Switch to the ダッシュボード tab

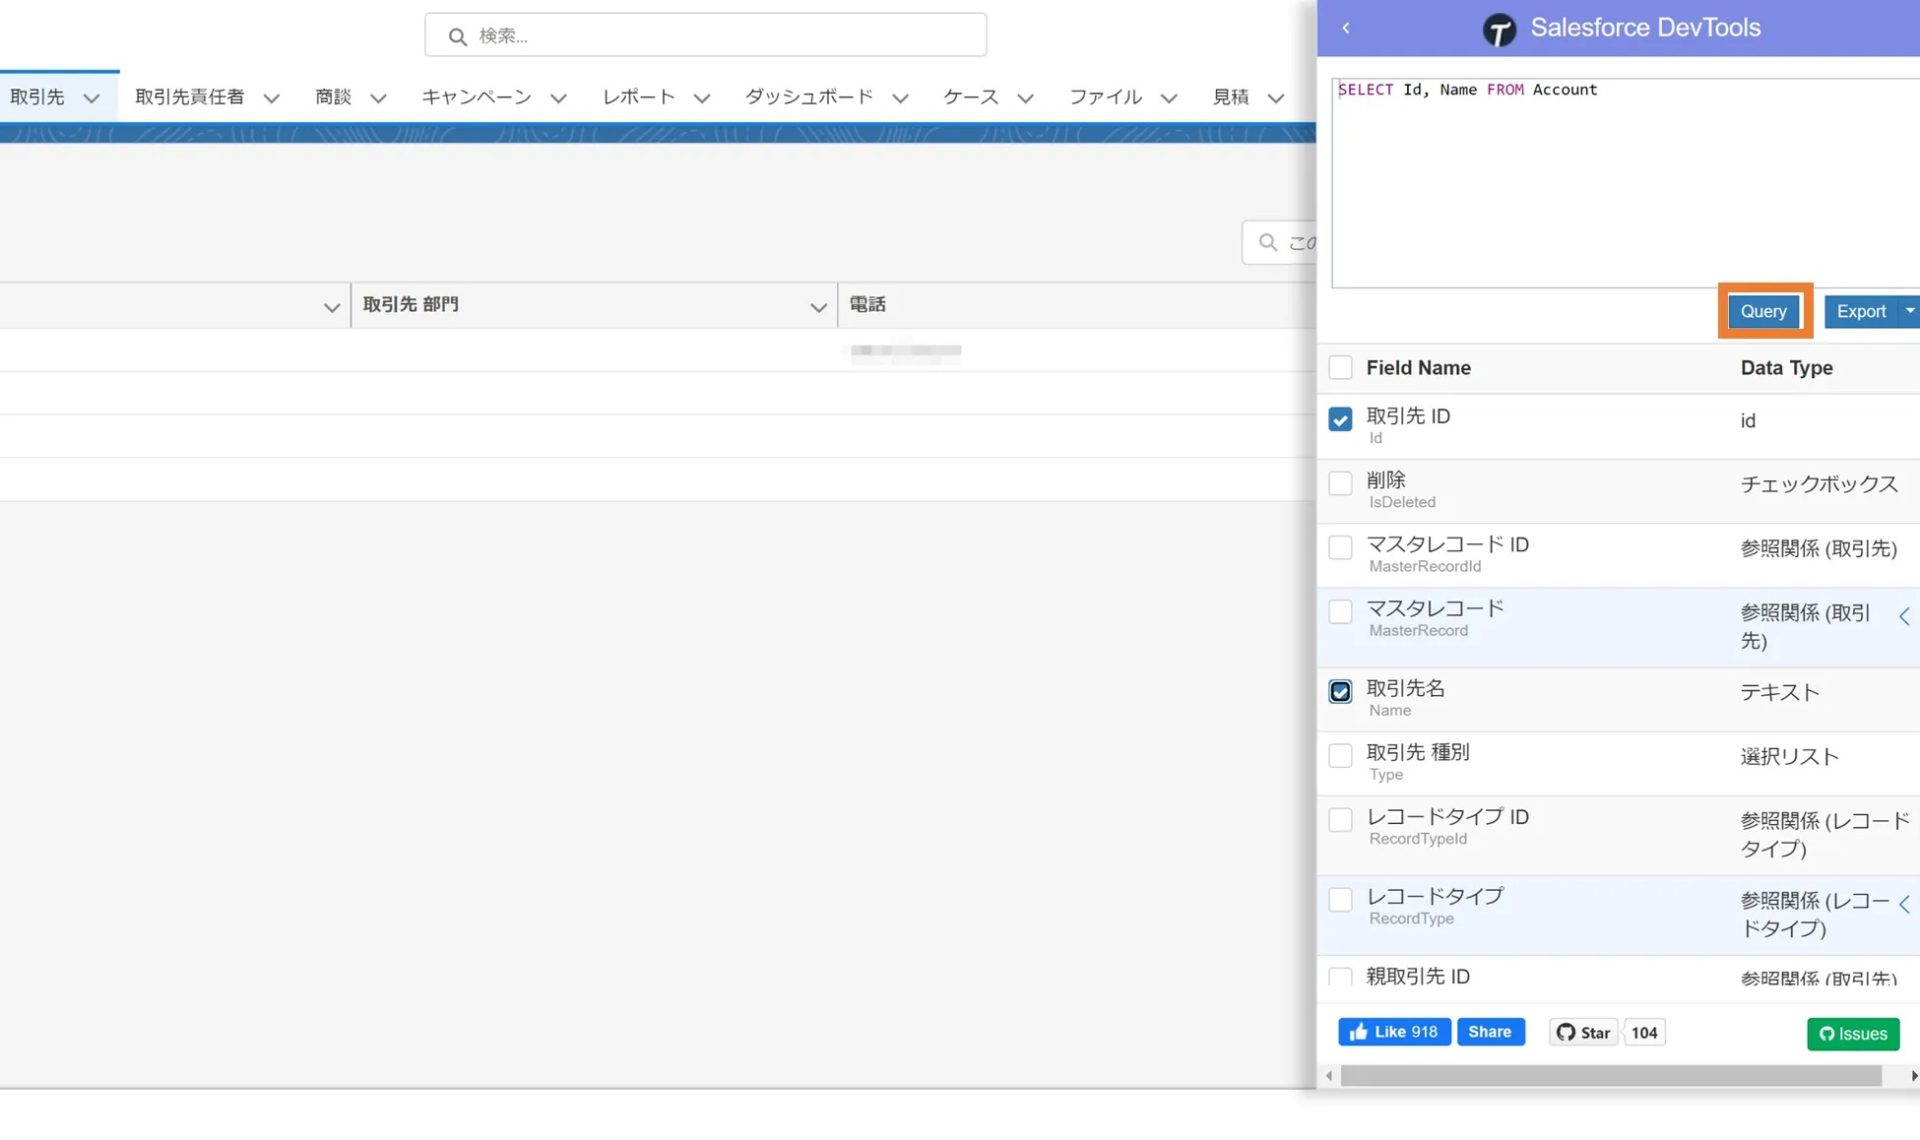808,97
